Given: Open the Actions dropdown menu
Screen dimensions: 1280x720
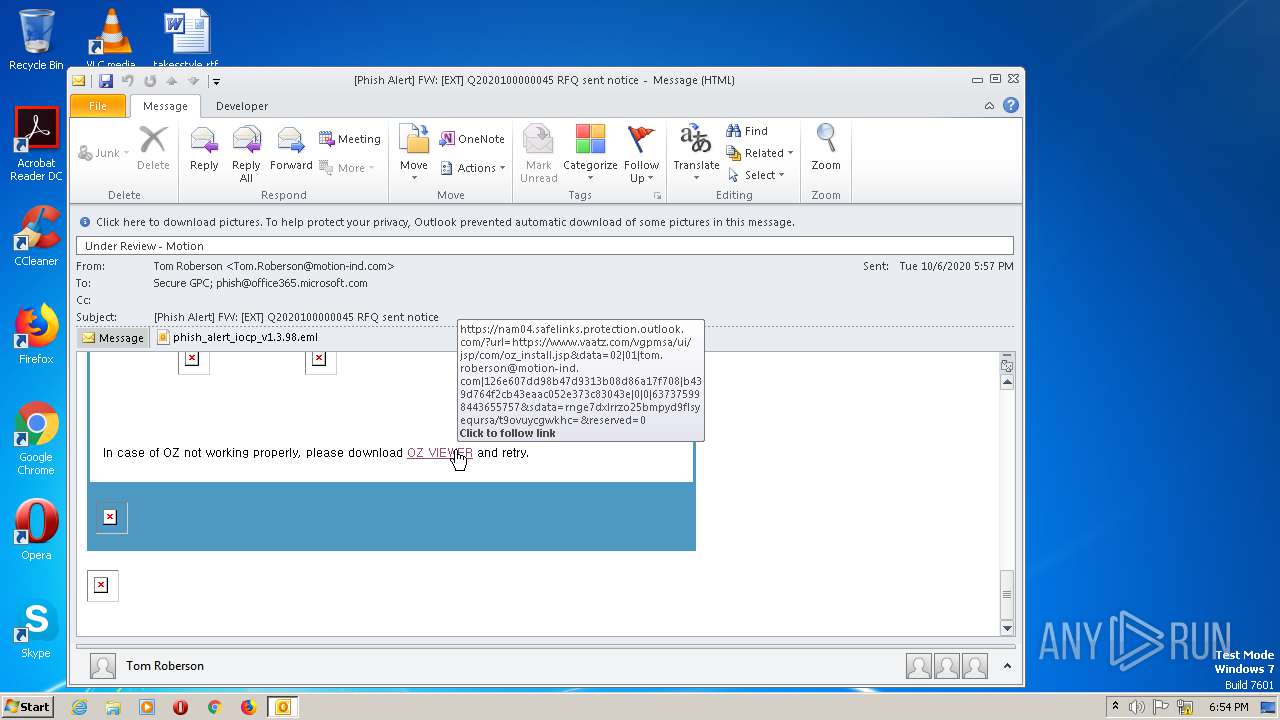Looking at the screenshot, I should (473, 168).
